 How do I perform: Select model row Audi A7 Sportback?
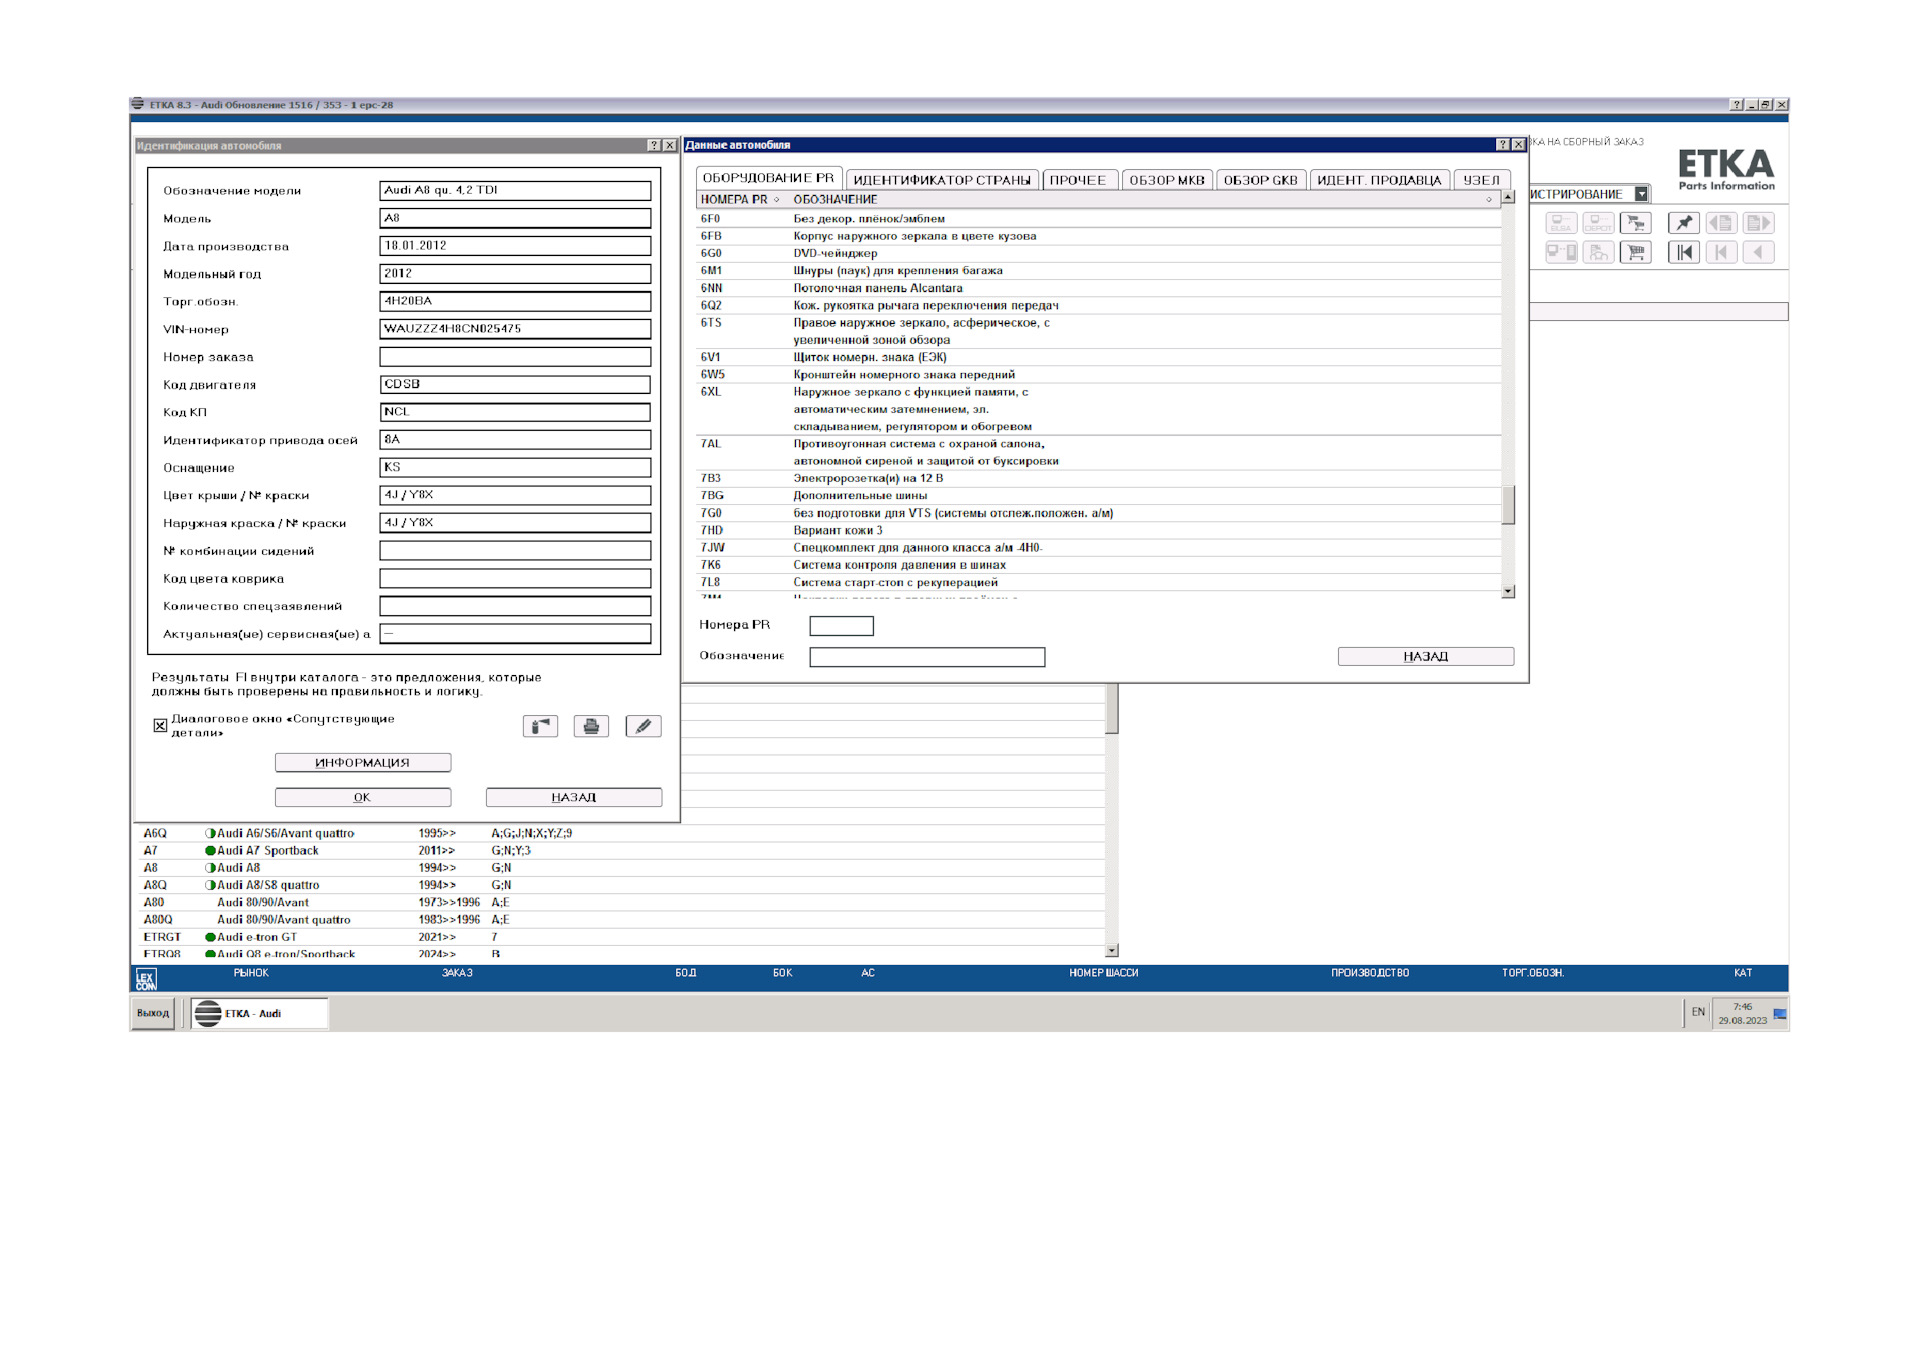pyautogui.click(x=620, y=851)
